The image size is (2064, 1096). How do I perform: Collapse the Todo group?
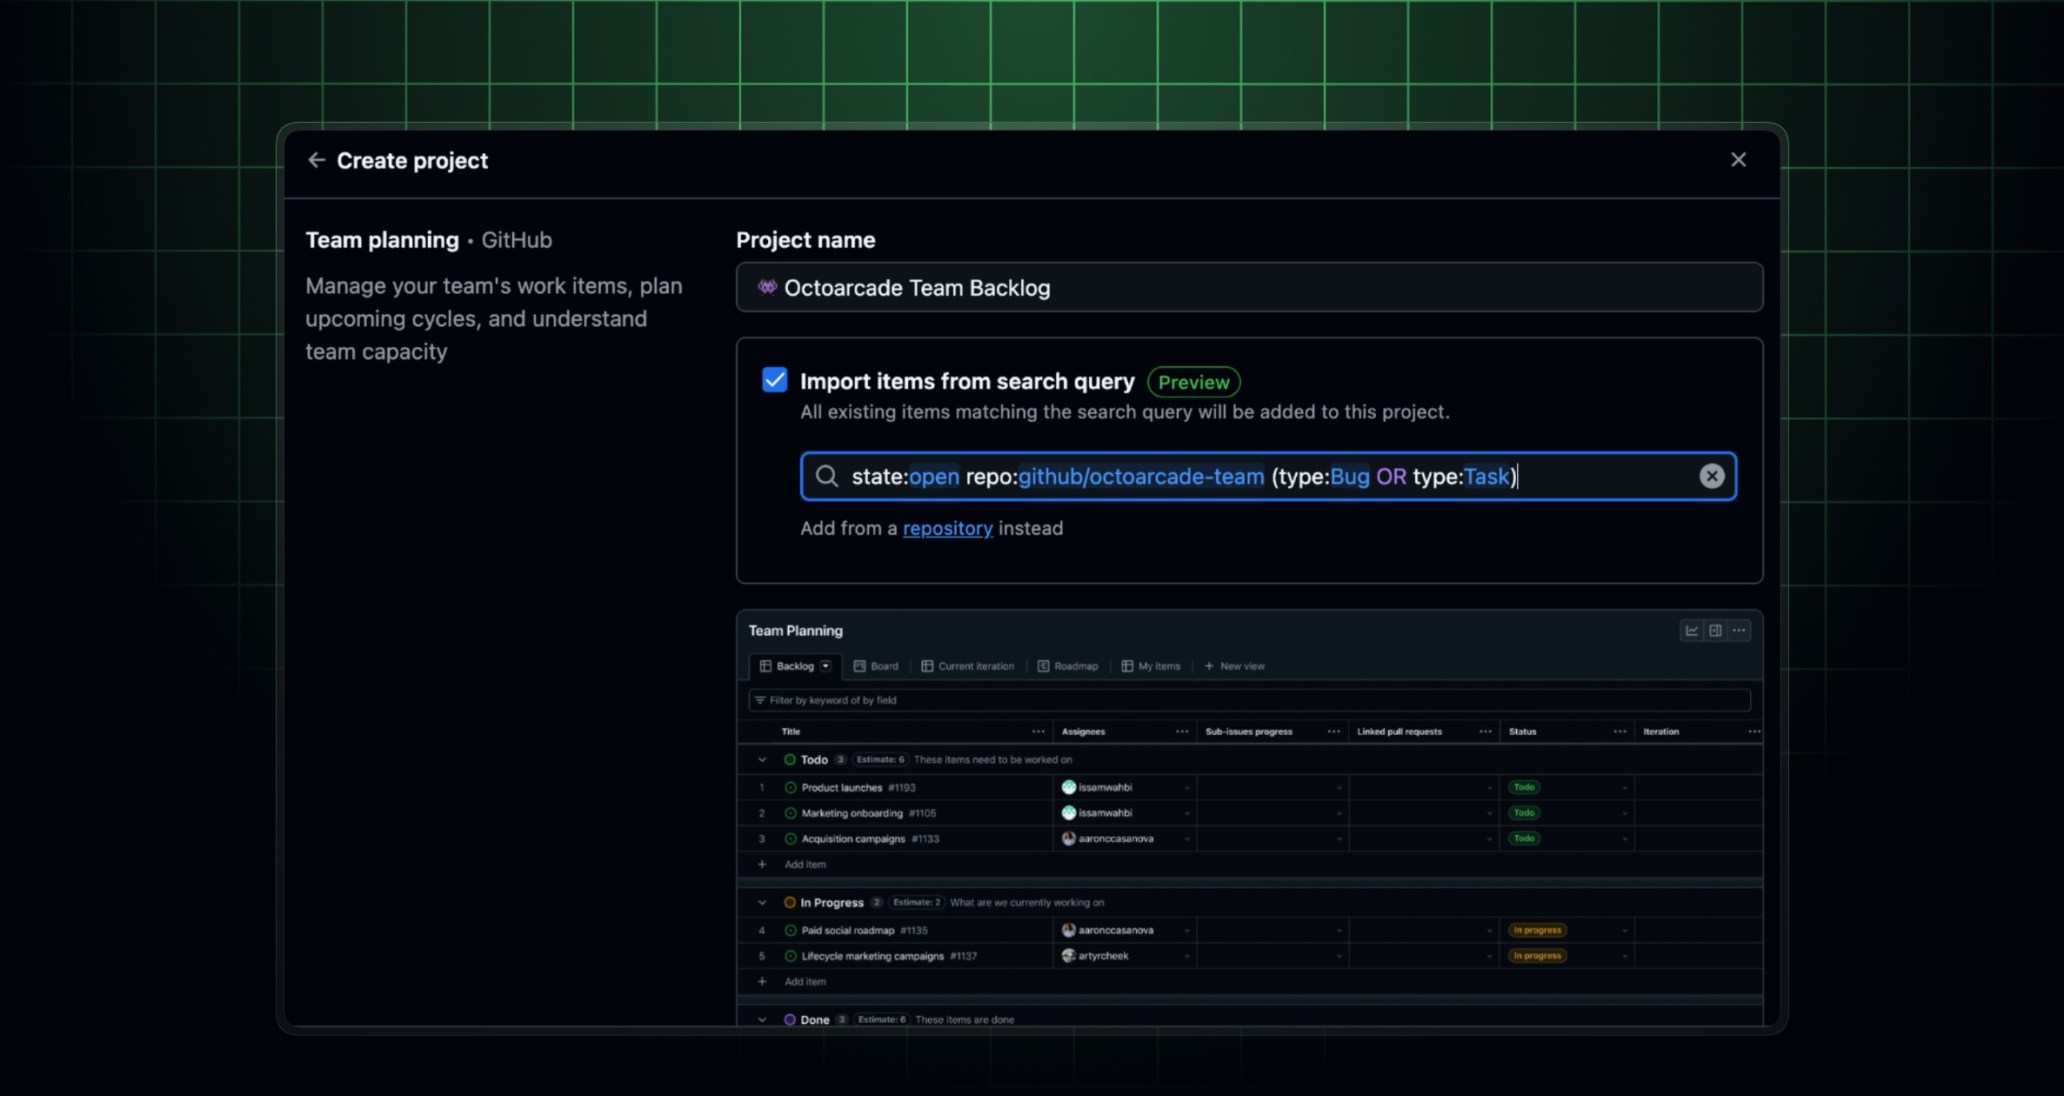coord(761,759)
